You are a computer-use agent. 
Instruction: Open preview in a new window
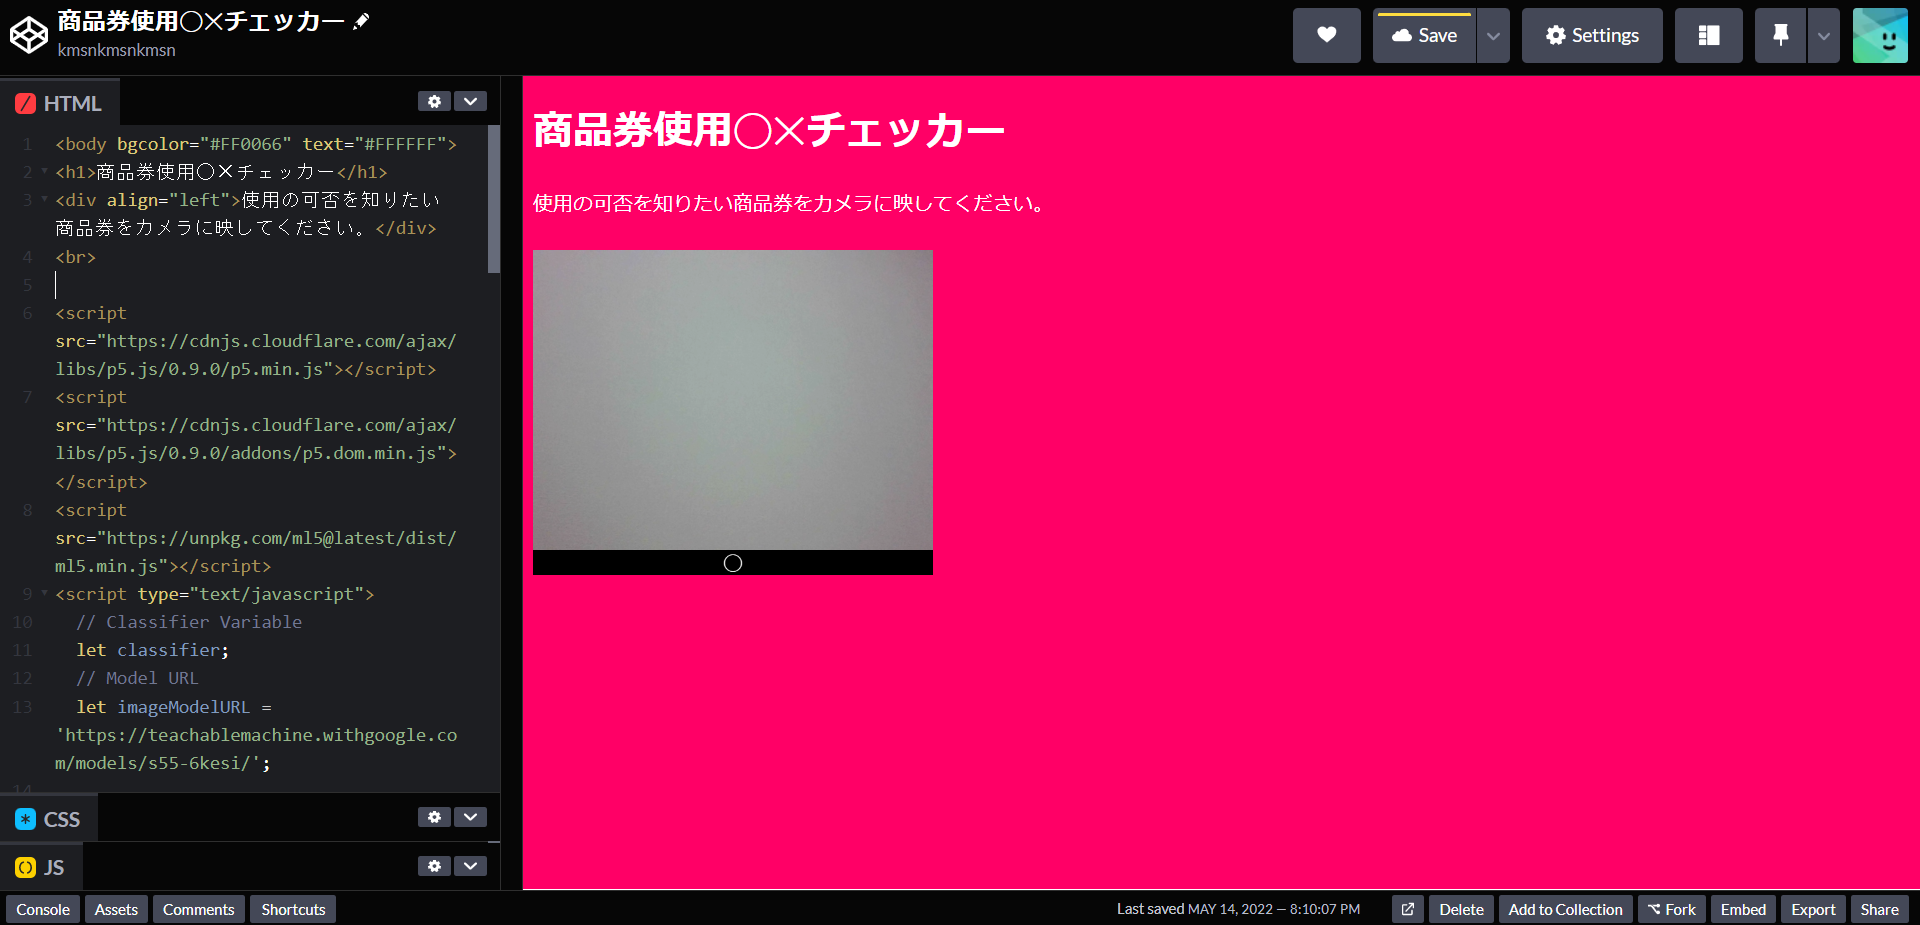(x=1407, y=909)
